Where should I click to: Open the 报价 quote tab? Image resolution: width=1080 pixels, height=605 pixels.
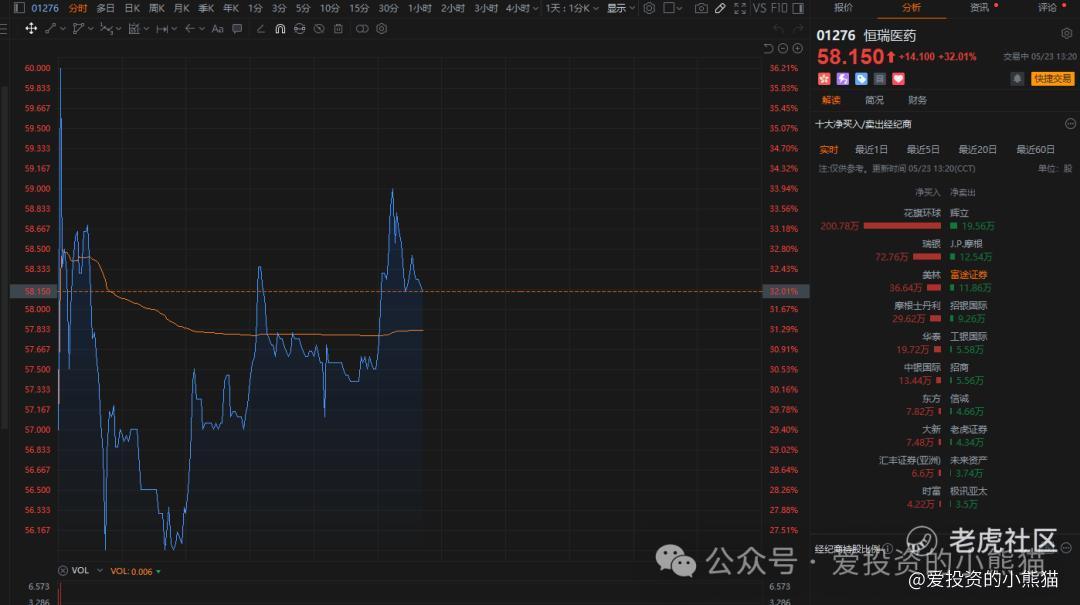pos(843,8)
